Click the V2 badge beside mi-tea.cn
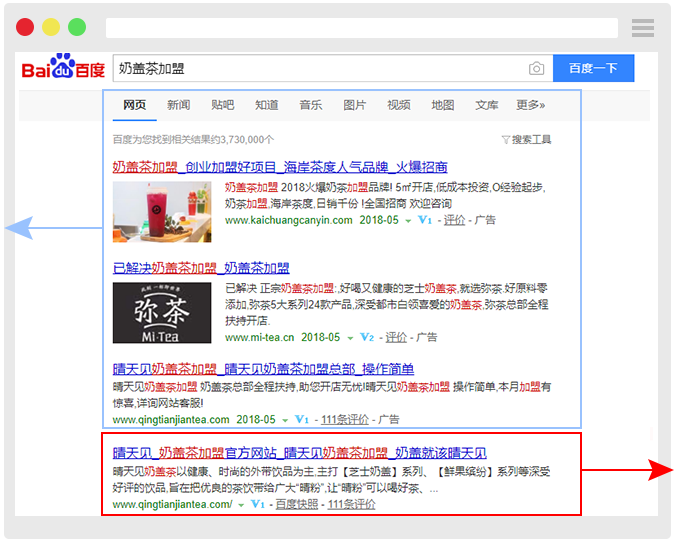Image resolution: width=676 pixels, height=540 pixels. point(367,338)
